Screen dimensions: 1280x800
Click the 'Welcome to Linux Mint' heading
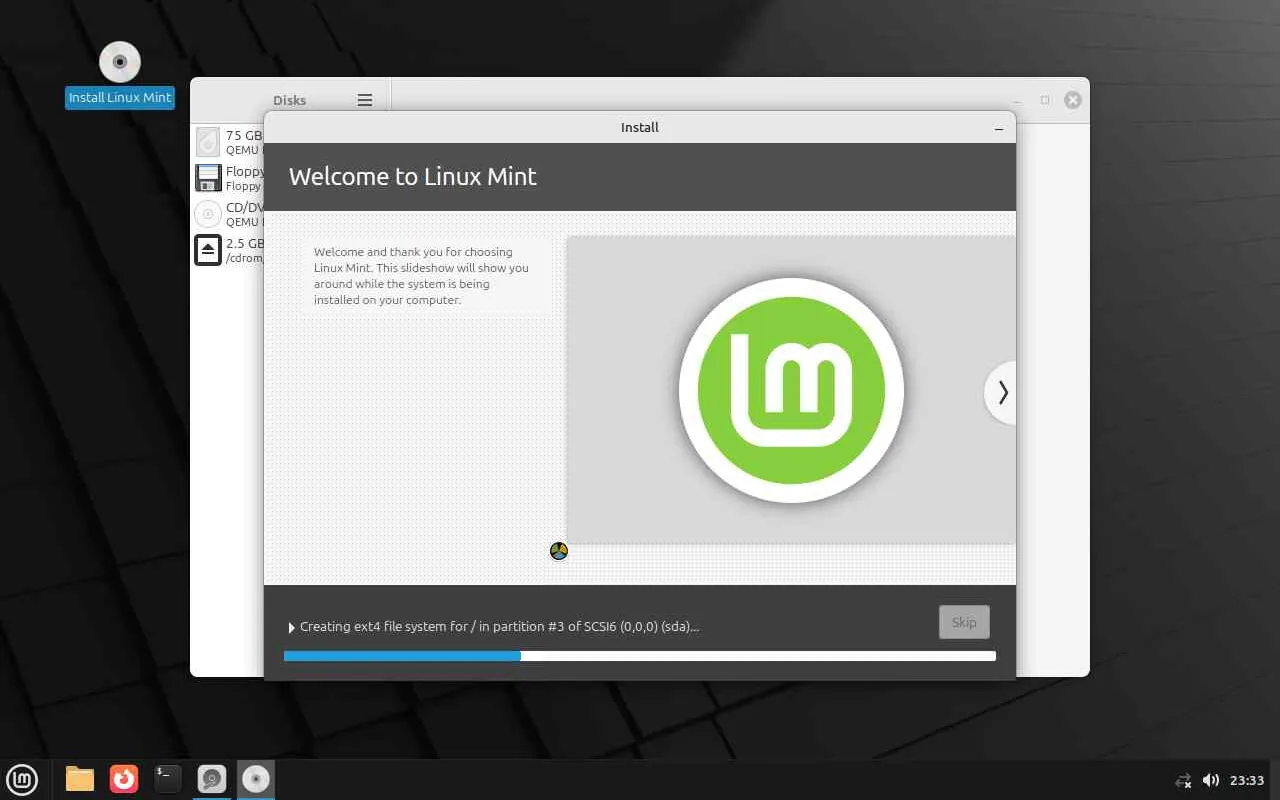[x=413, y=177]
